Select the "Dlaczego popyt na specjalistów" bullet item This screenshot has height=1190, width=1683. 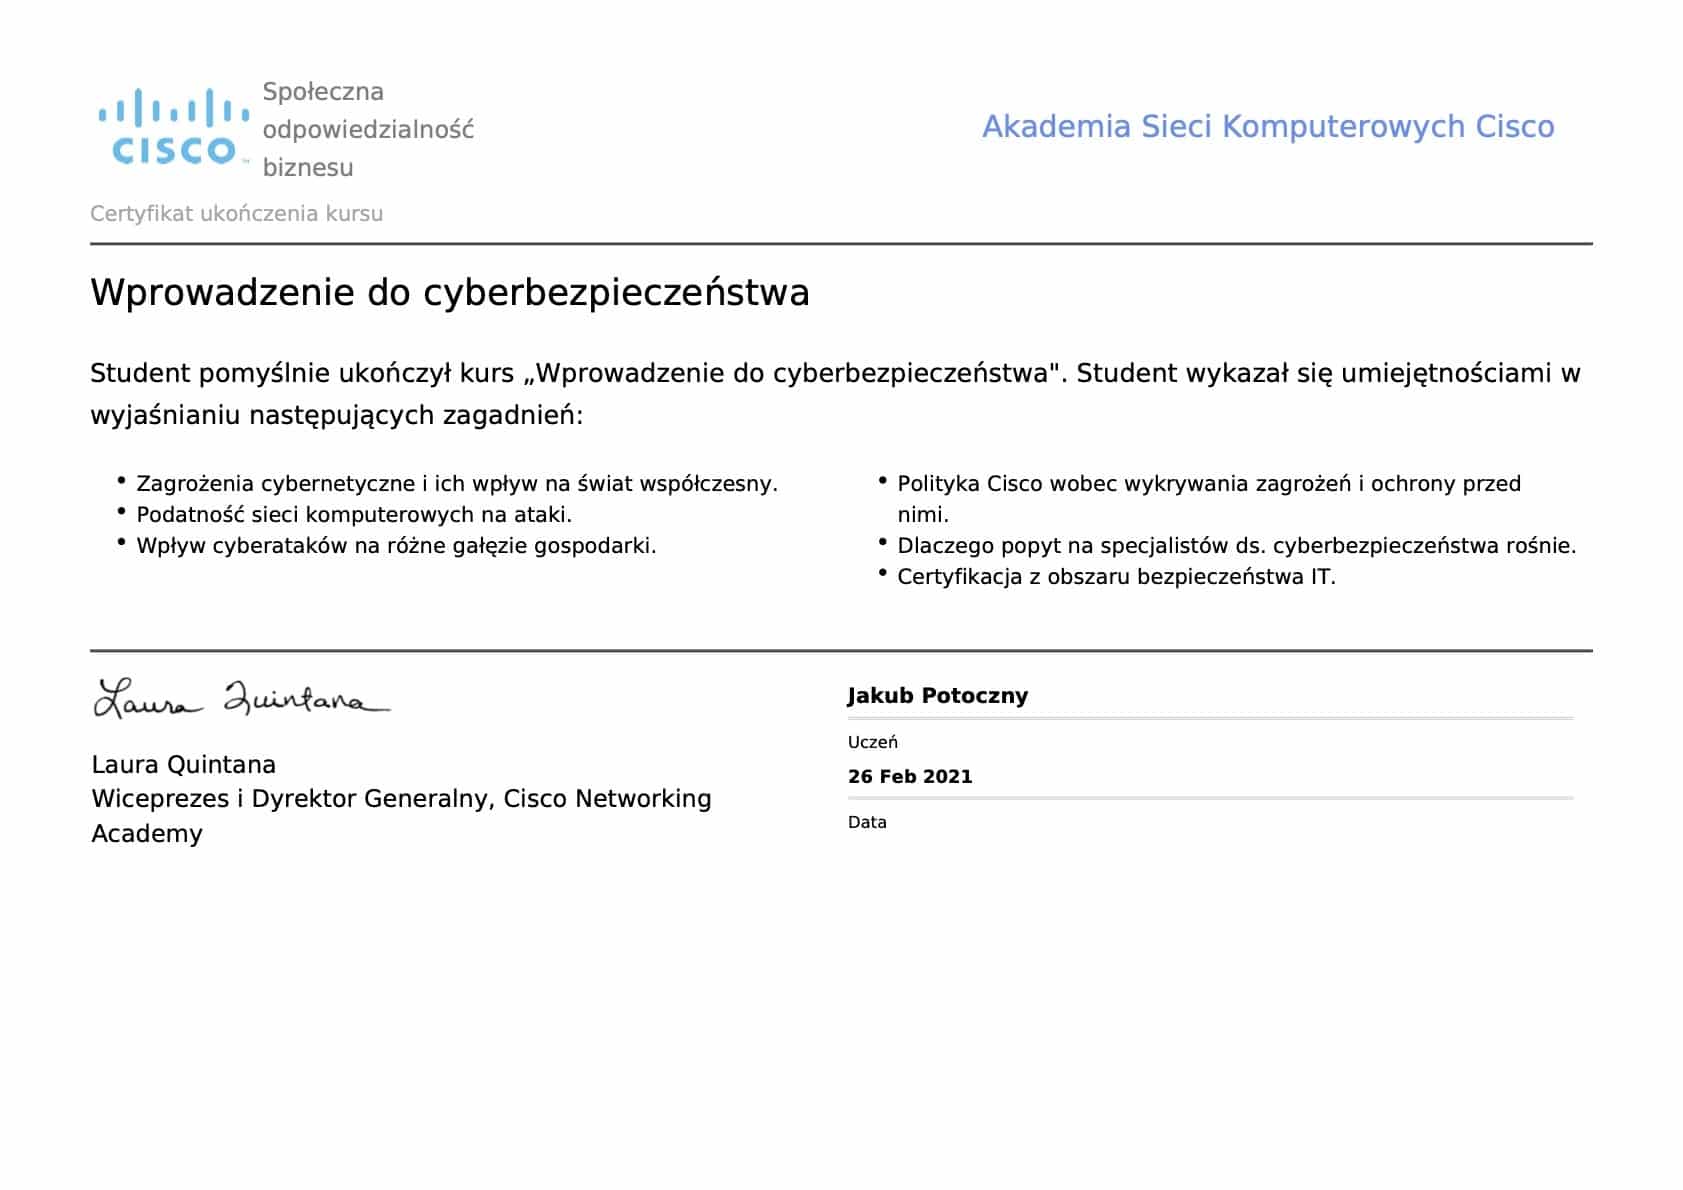tap(1236, 546)
